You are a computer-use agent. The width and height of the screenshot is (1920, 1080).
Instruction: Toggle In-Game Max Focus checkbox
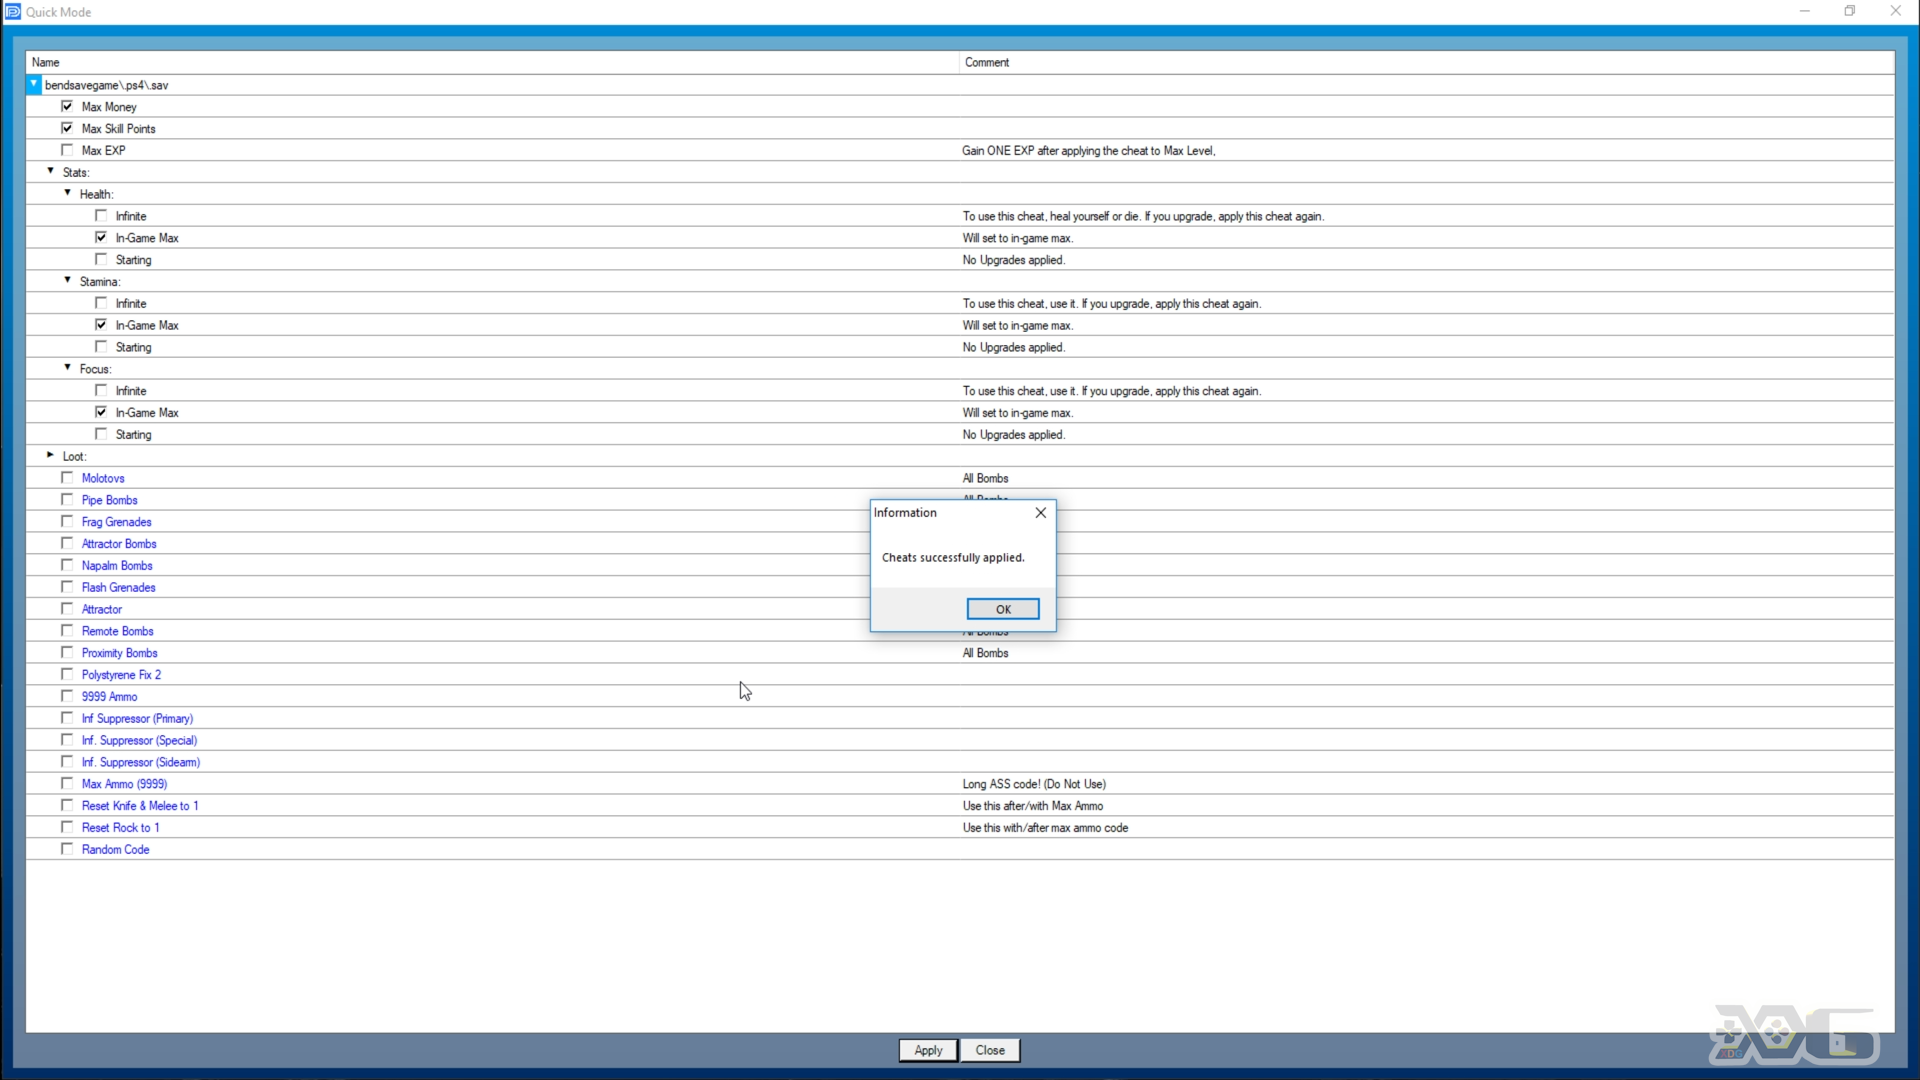click(102, 411)
